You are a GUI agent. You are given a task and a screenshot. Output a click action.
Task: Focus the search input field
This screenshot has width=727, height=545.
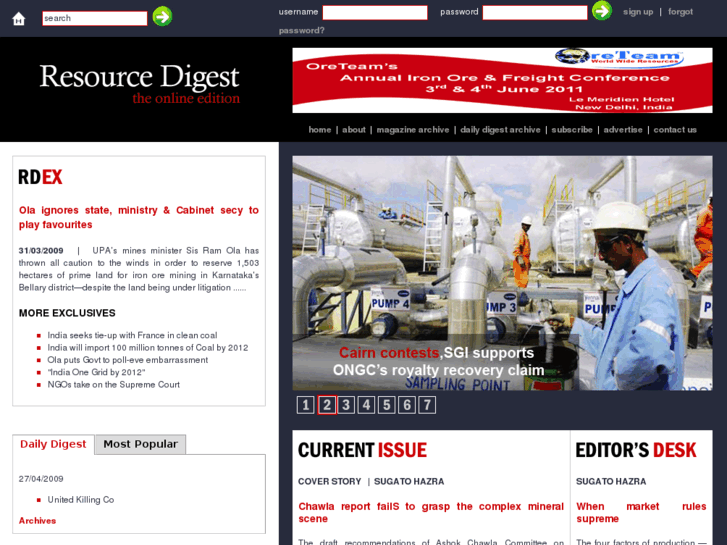pos(95,18)
